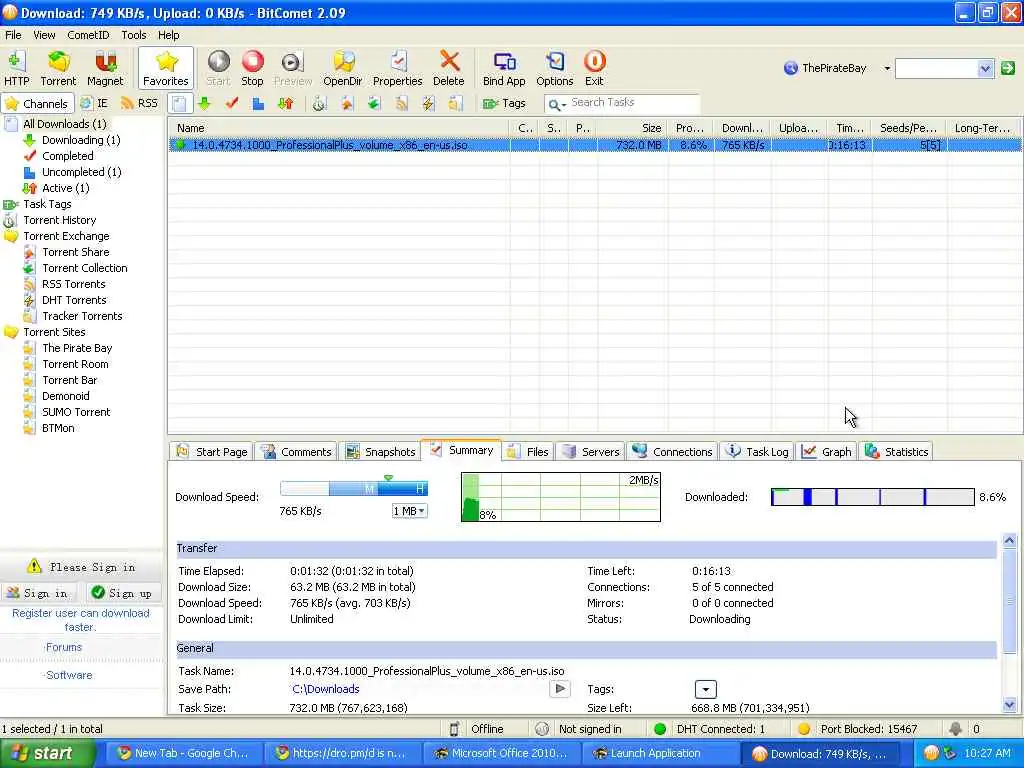The width and height of the screenshot is (1024, 768).
Task: Select the ProfessionalPlus iso download row
Action: click(595, 145)
